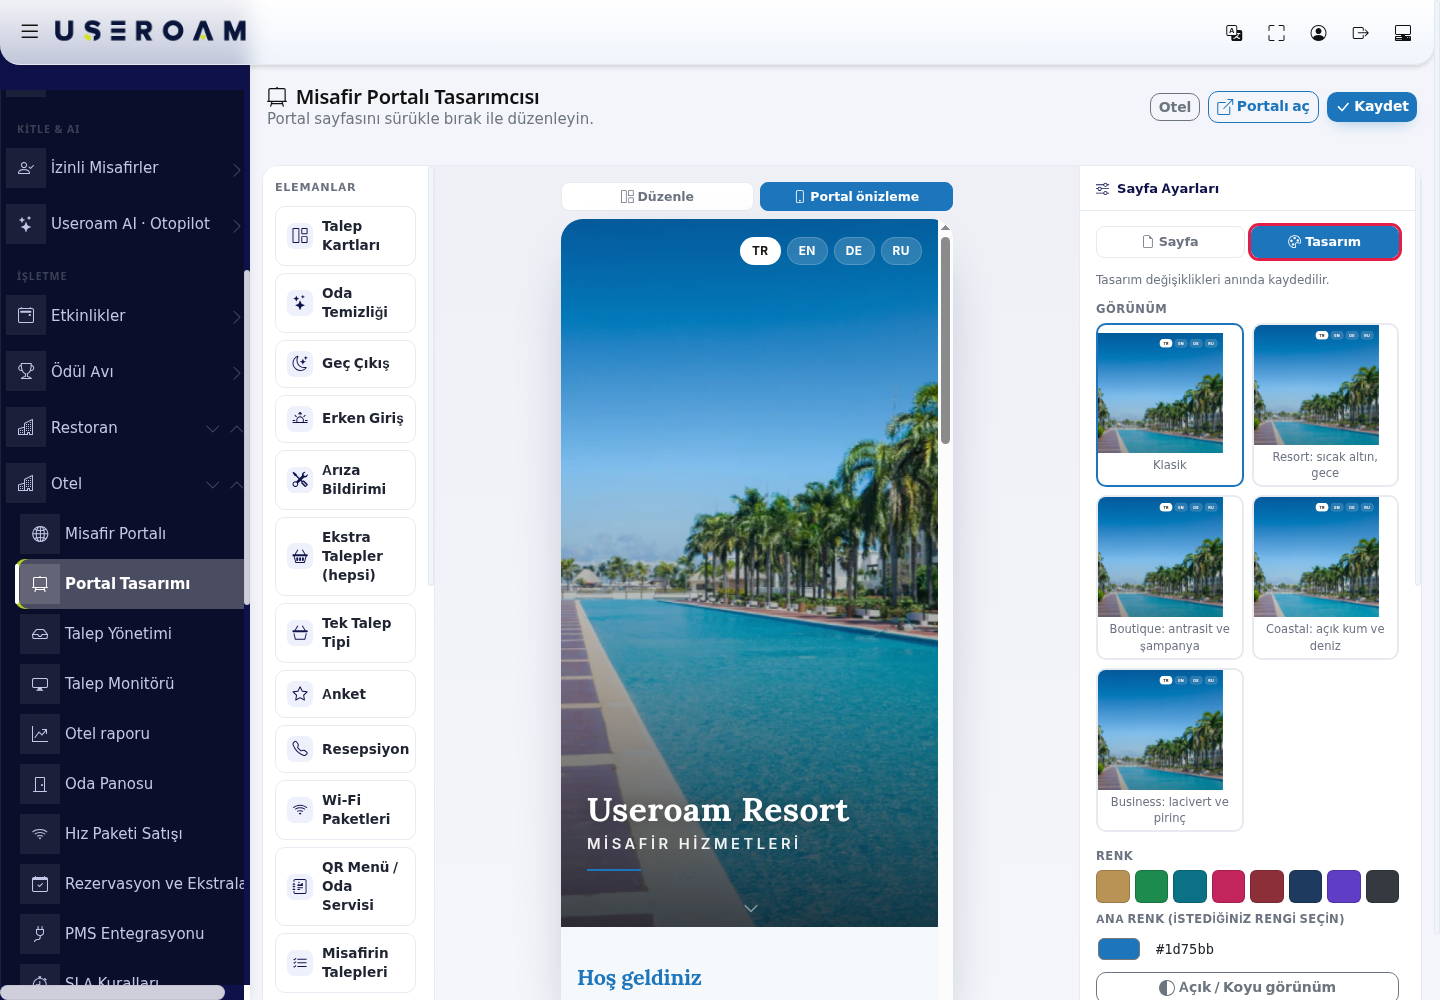1440x1000 pixels.
Task: Click the Talep Monitörü screen icon
Action: (40, 684)
